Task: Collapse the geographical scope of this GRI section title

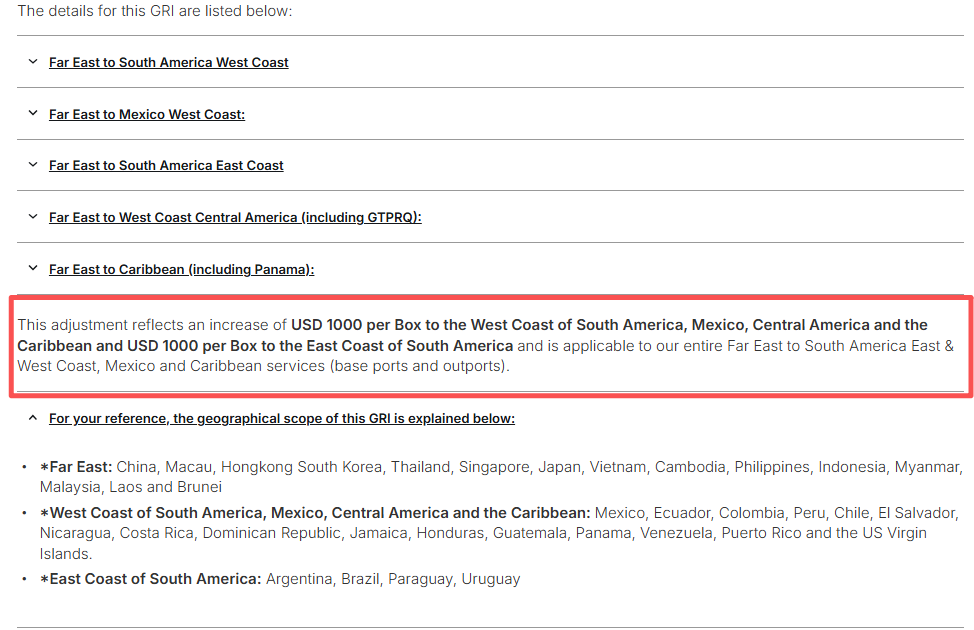Action: click(281, 418)
